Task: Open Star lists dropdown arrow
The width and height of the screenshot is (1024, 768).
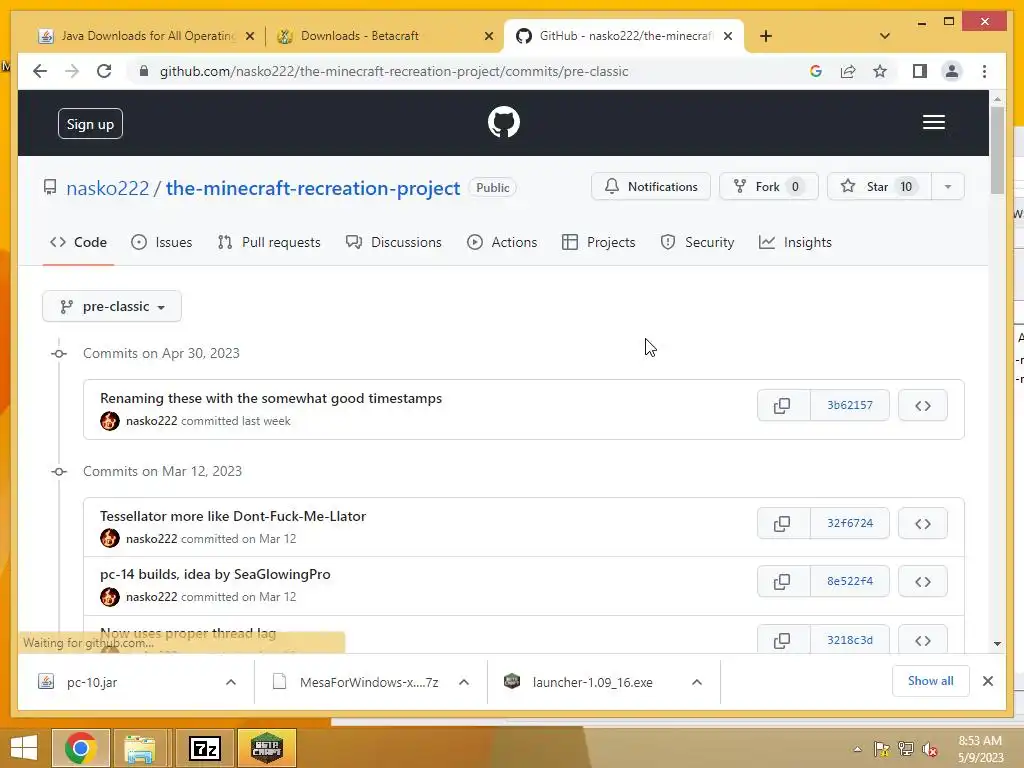Action: tap(948, 187)
